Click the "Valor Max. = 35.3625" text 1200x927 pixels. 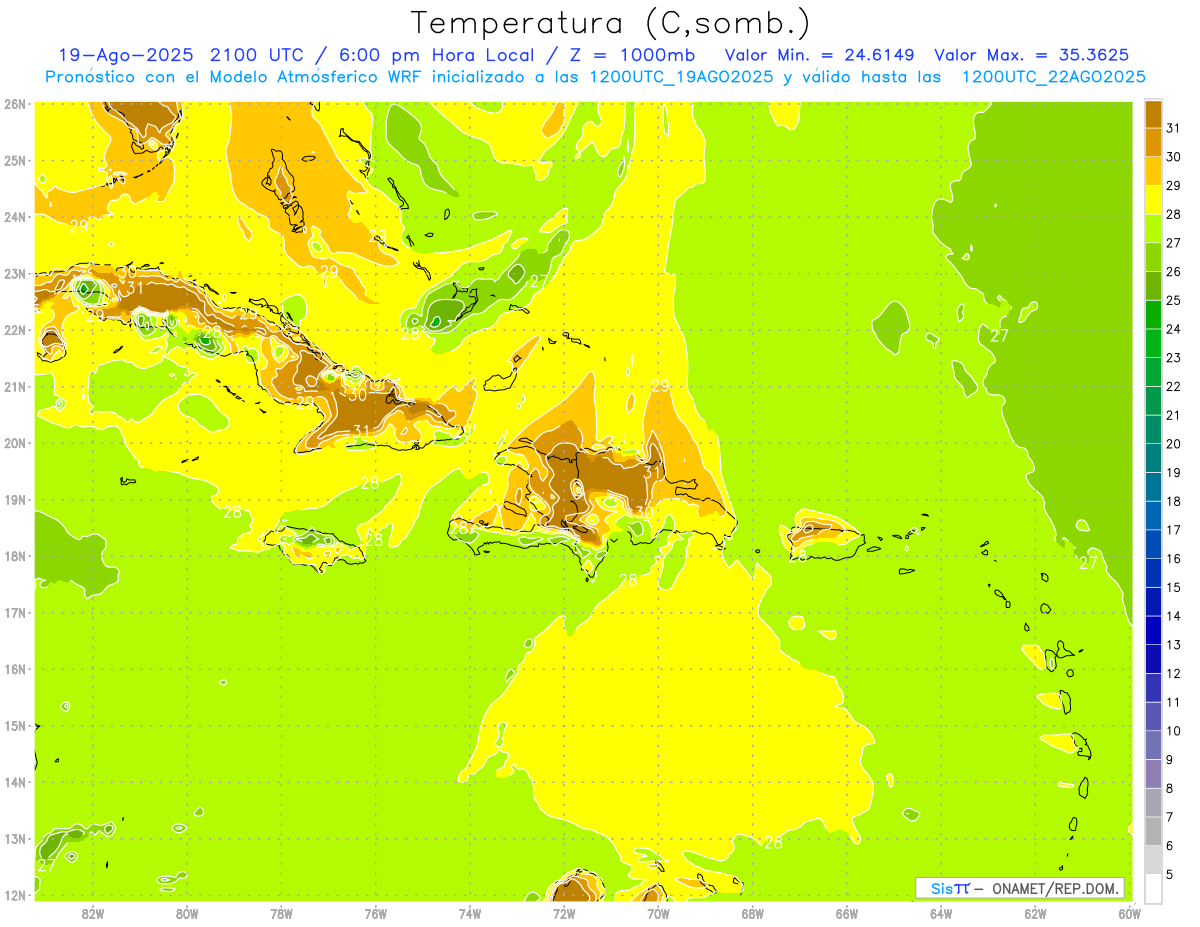(1032, 55)
